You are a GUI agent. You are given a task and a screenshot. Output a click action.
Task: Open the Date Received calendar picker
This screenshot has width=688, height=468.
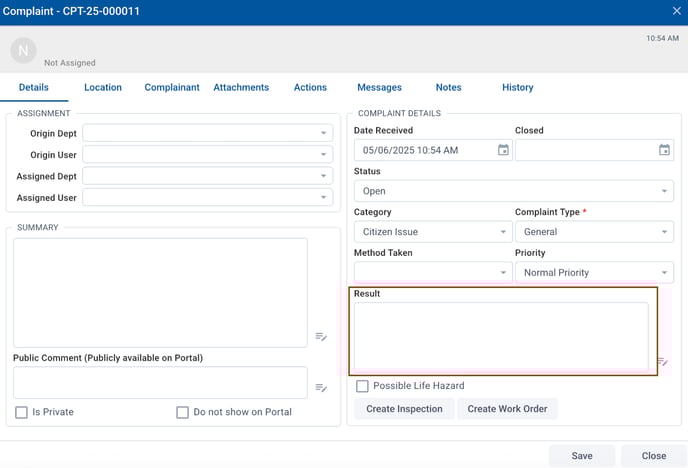click(x=503, y=150)
